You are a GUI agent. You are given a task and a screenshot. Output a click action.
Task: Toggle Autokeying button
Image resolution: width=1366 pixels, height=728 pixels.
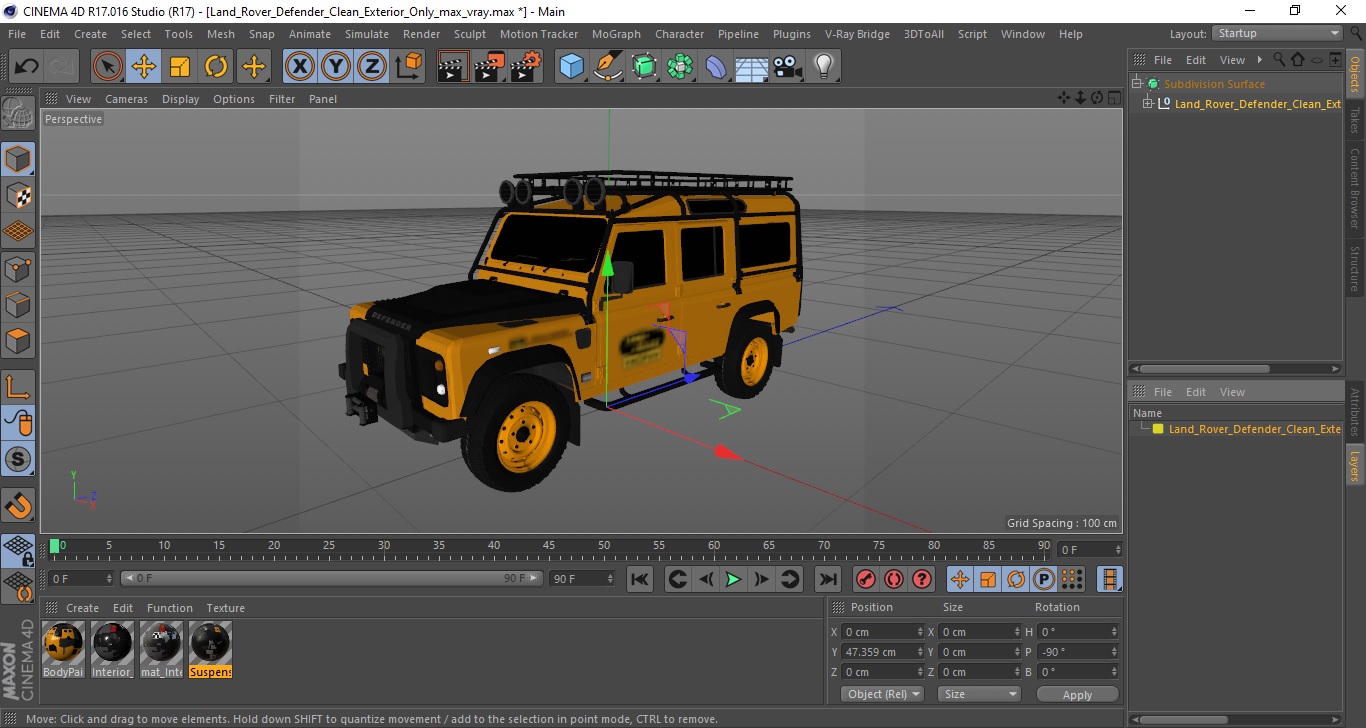click(894, 579)
